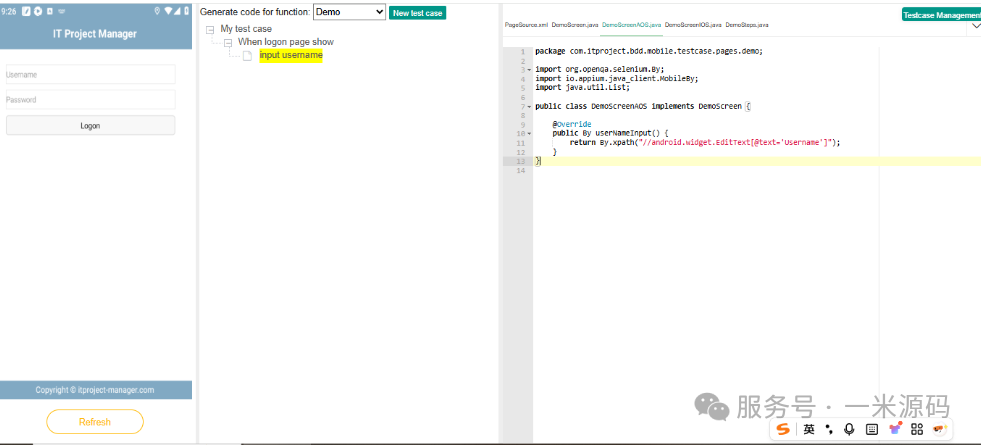Click the yellow Refresh button

(95, 422)
